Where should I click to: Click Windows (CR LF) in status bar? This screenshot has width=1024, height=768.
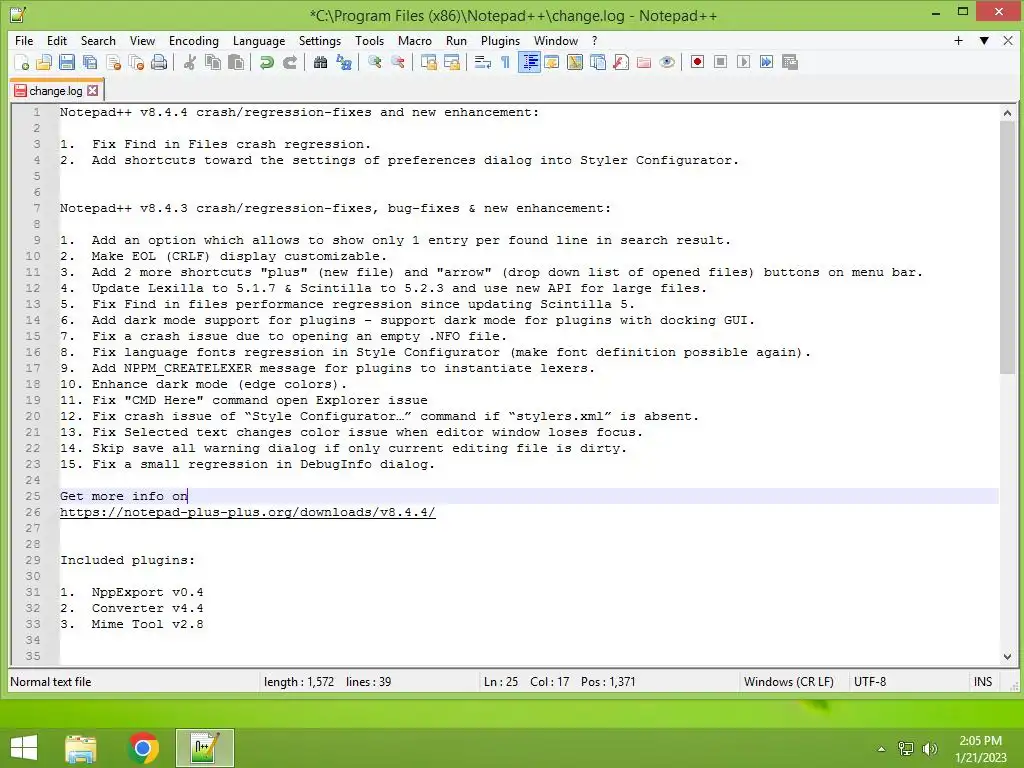point(788,682)
